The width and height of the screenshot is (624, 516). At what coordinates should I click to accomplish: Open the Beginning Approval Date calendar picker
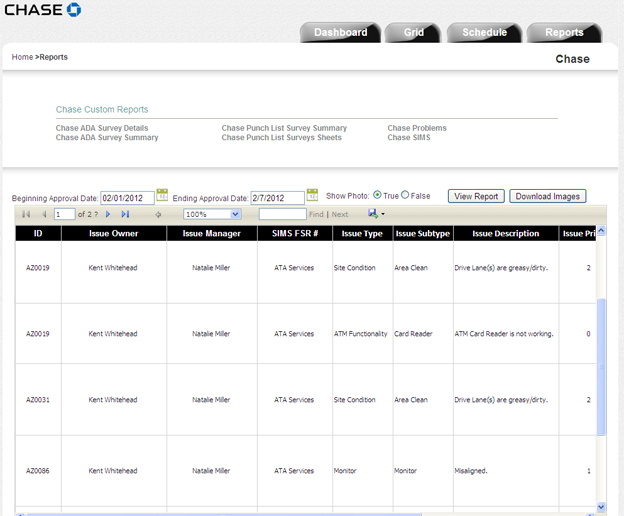(x=162, y=195)
